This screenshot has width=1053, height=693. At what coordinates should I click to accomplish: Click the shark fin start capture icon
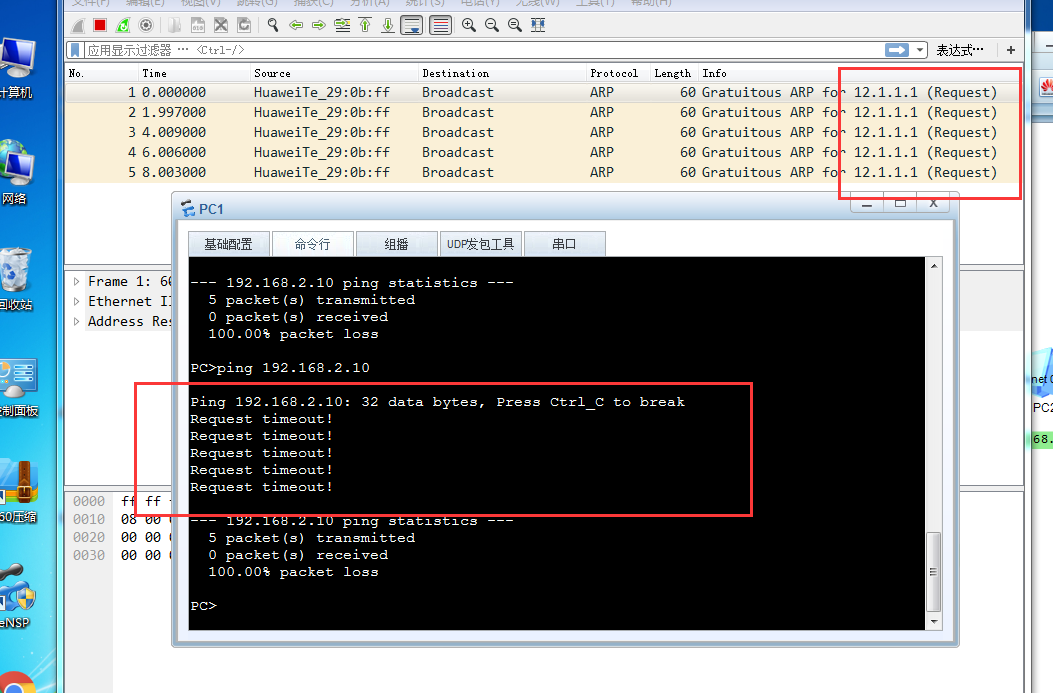(78, 26)
